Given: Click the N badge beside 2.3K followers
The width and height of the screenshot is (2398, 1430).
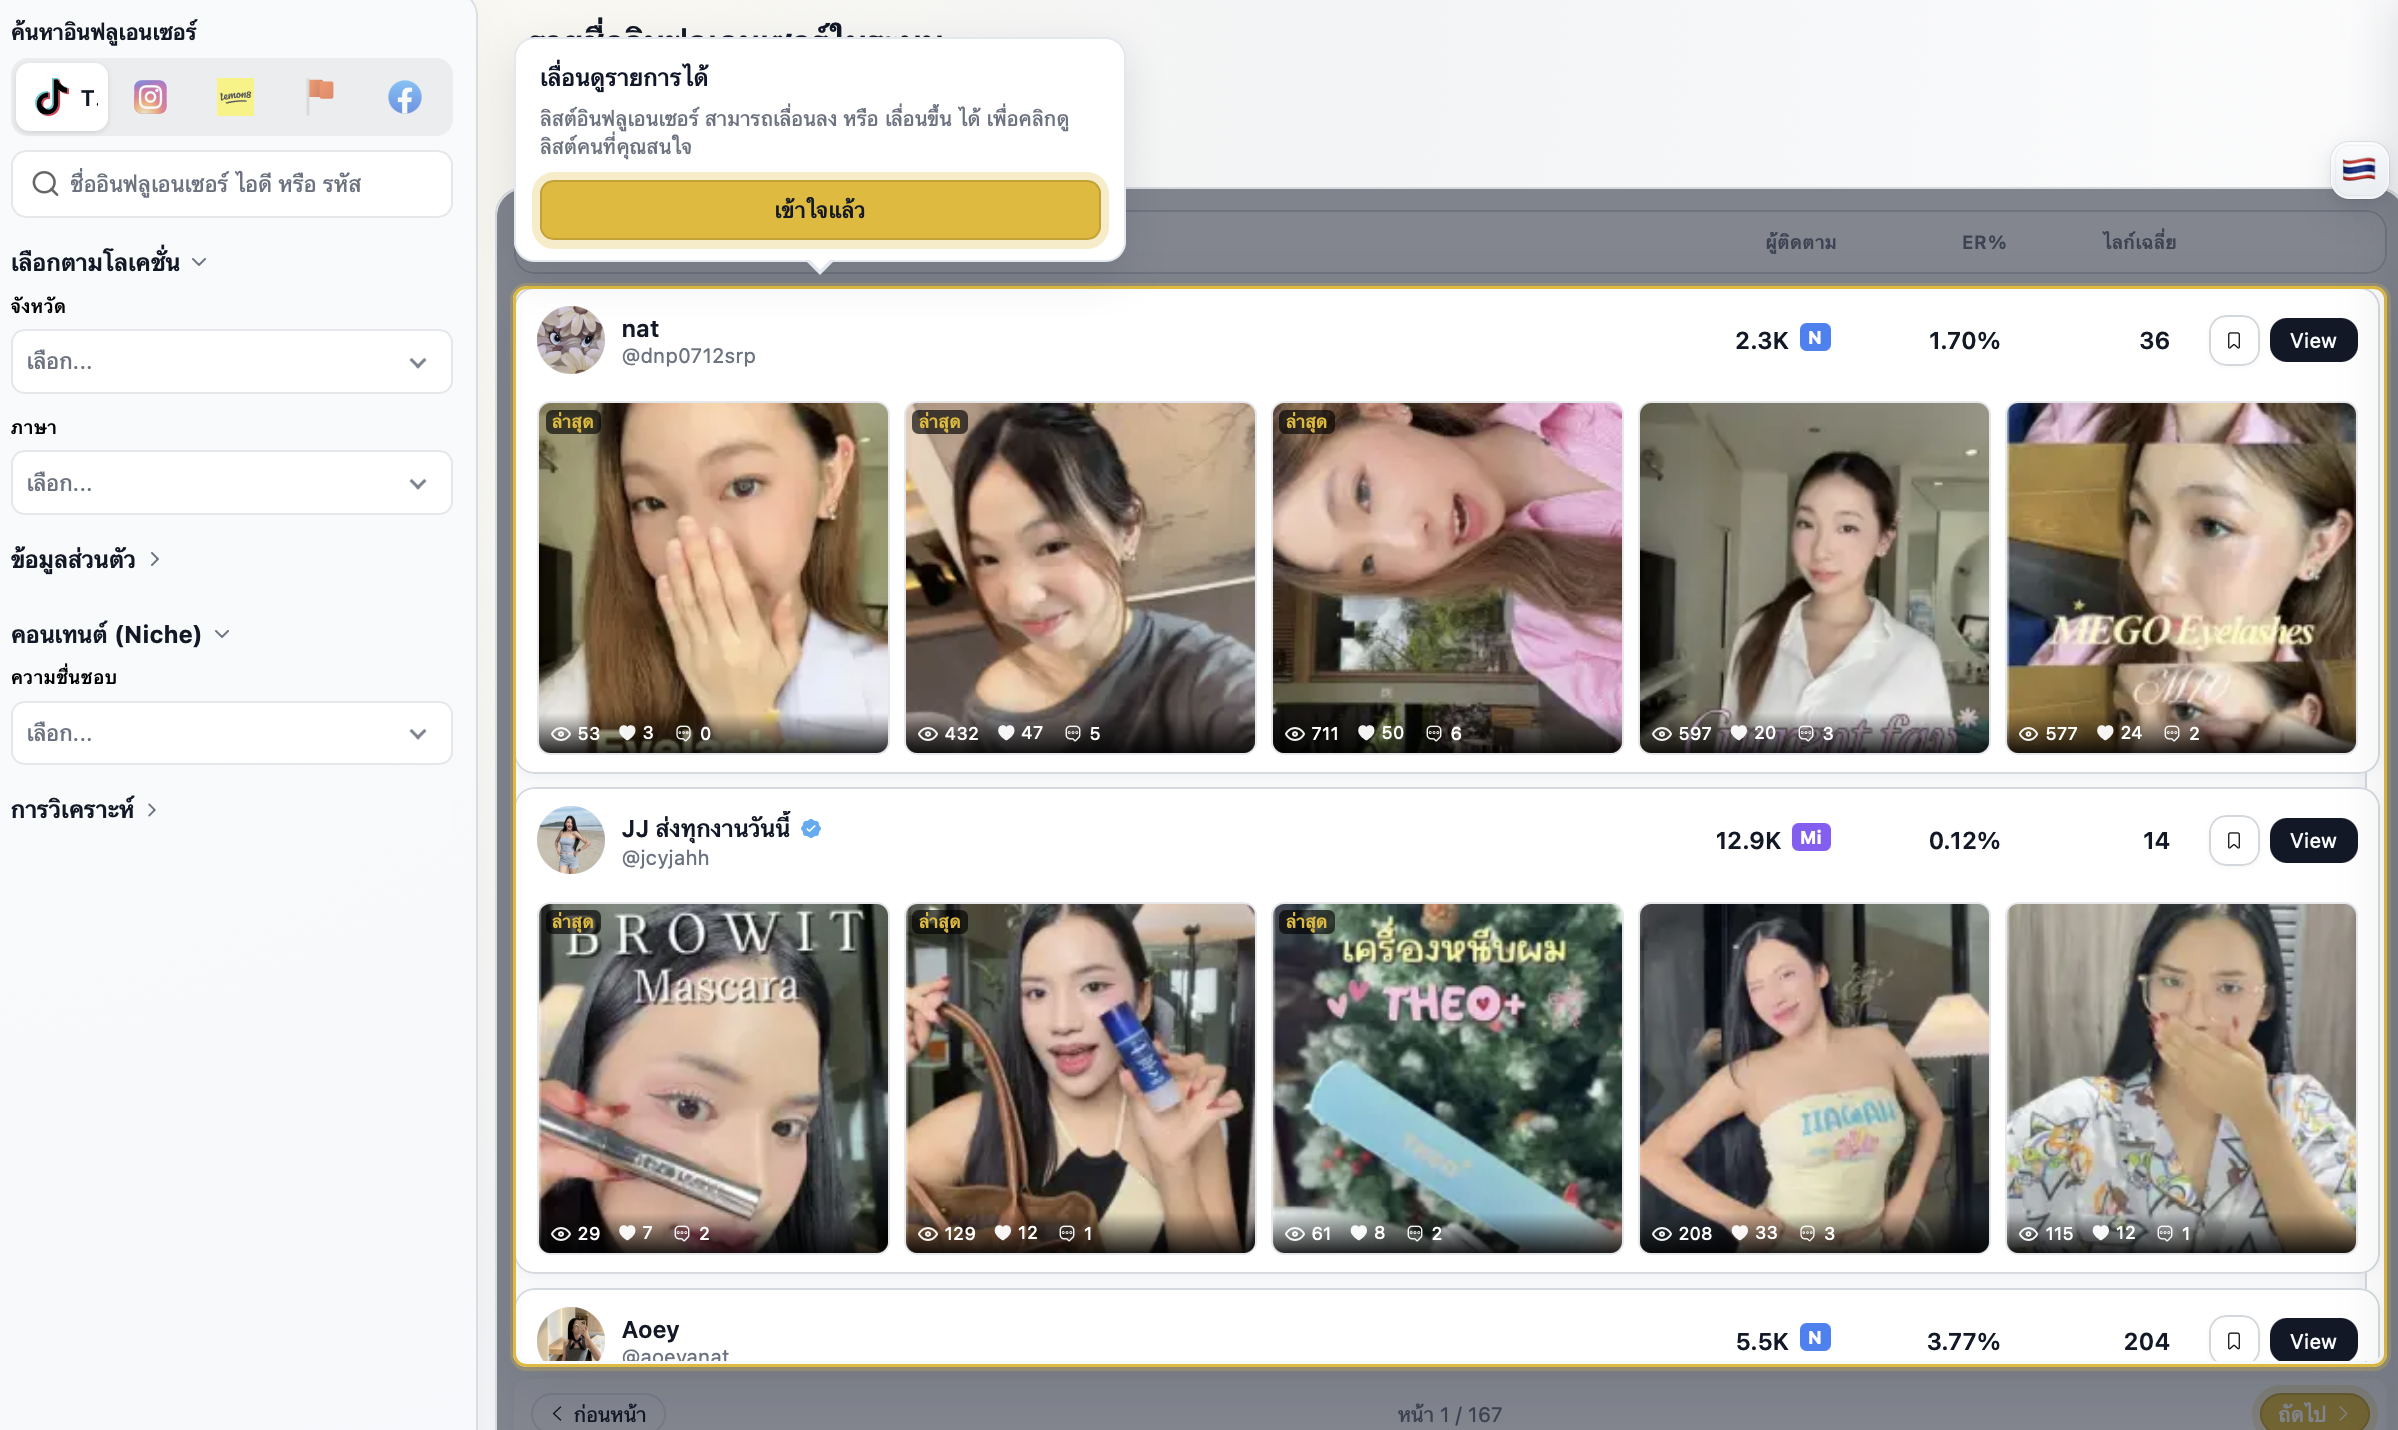Looking at the screenshot, I should [x=1815, y=338].
